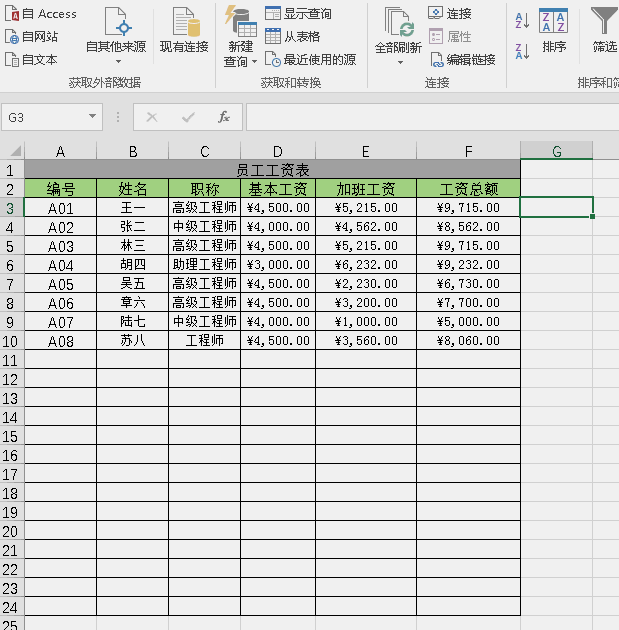This screenshot has height=630, width=619.
Task: Sort ascending A to Z
Action: click(522, 20)
